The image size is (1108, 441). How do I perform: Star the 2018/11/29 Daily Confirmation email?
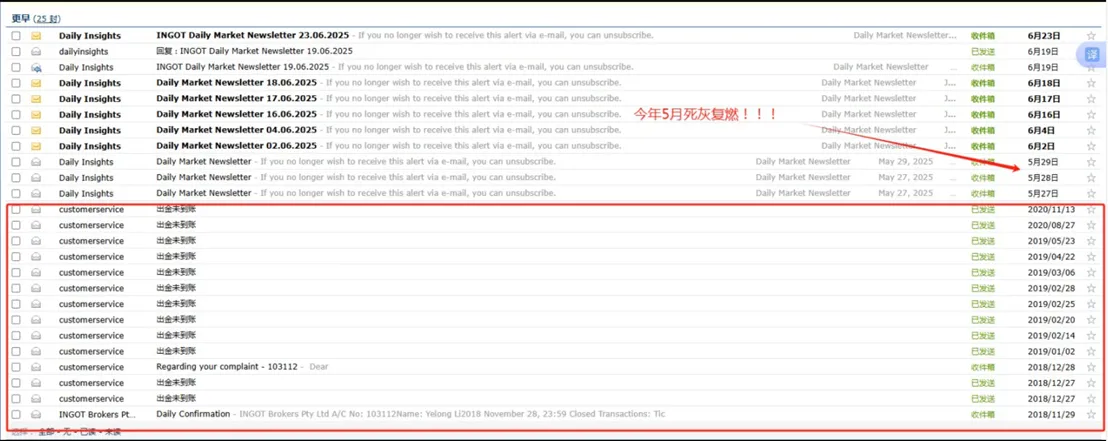tap(1091, 414)
